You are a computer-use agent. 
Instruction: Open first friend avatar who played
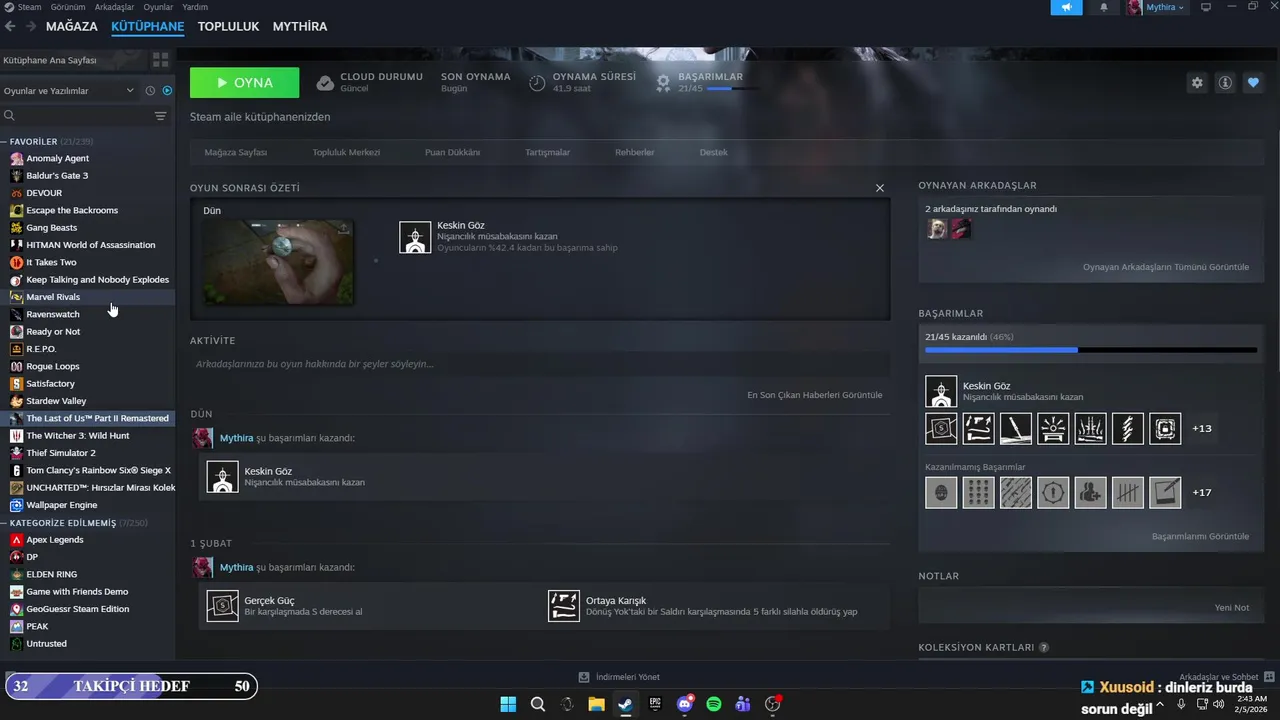coord(937,229)
